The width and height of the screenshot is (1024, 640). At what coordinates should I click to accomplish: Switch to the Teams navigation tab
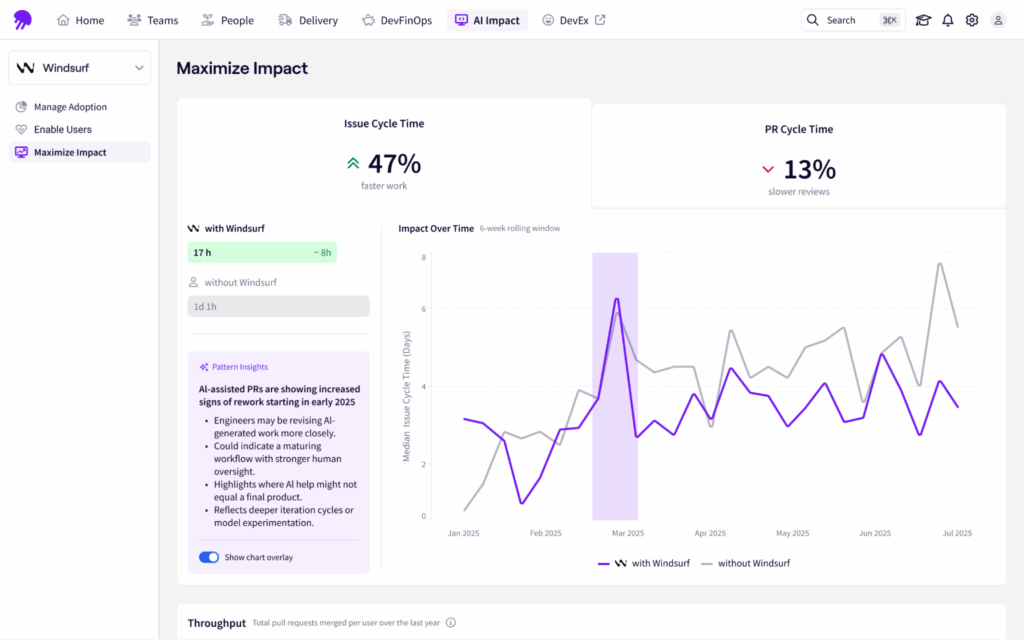click(x=152, y=19)
